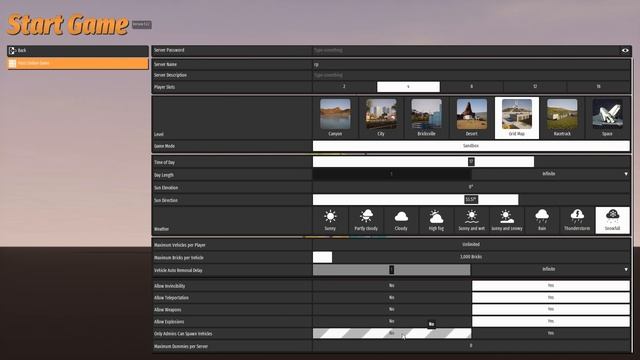Click the Maximum Vehicles per Player slider
Viewport: 640px width, 360px height.
tap(471, 244)
